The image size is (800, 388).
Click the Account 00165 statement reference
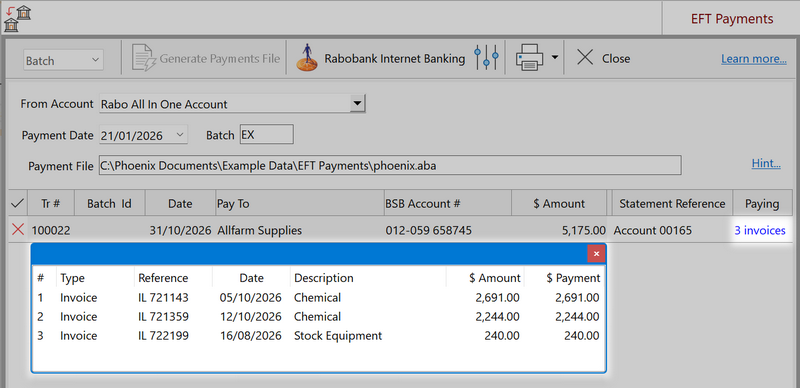(x=653, y=230)
